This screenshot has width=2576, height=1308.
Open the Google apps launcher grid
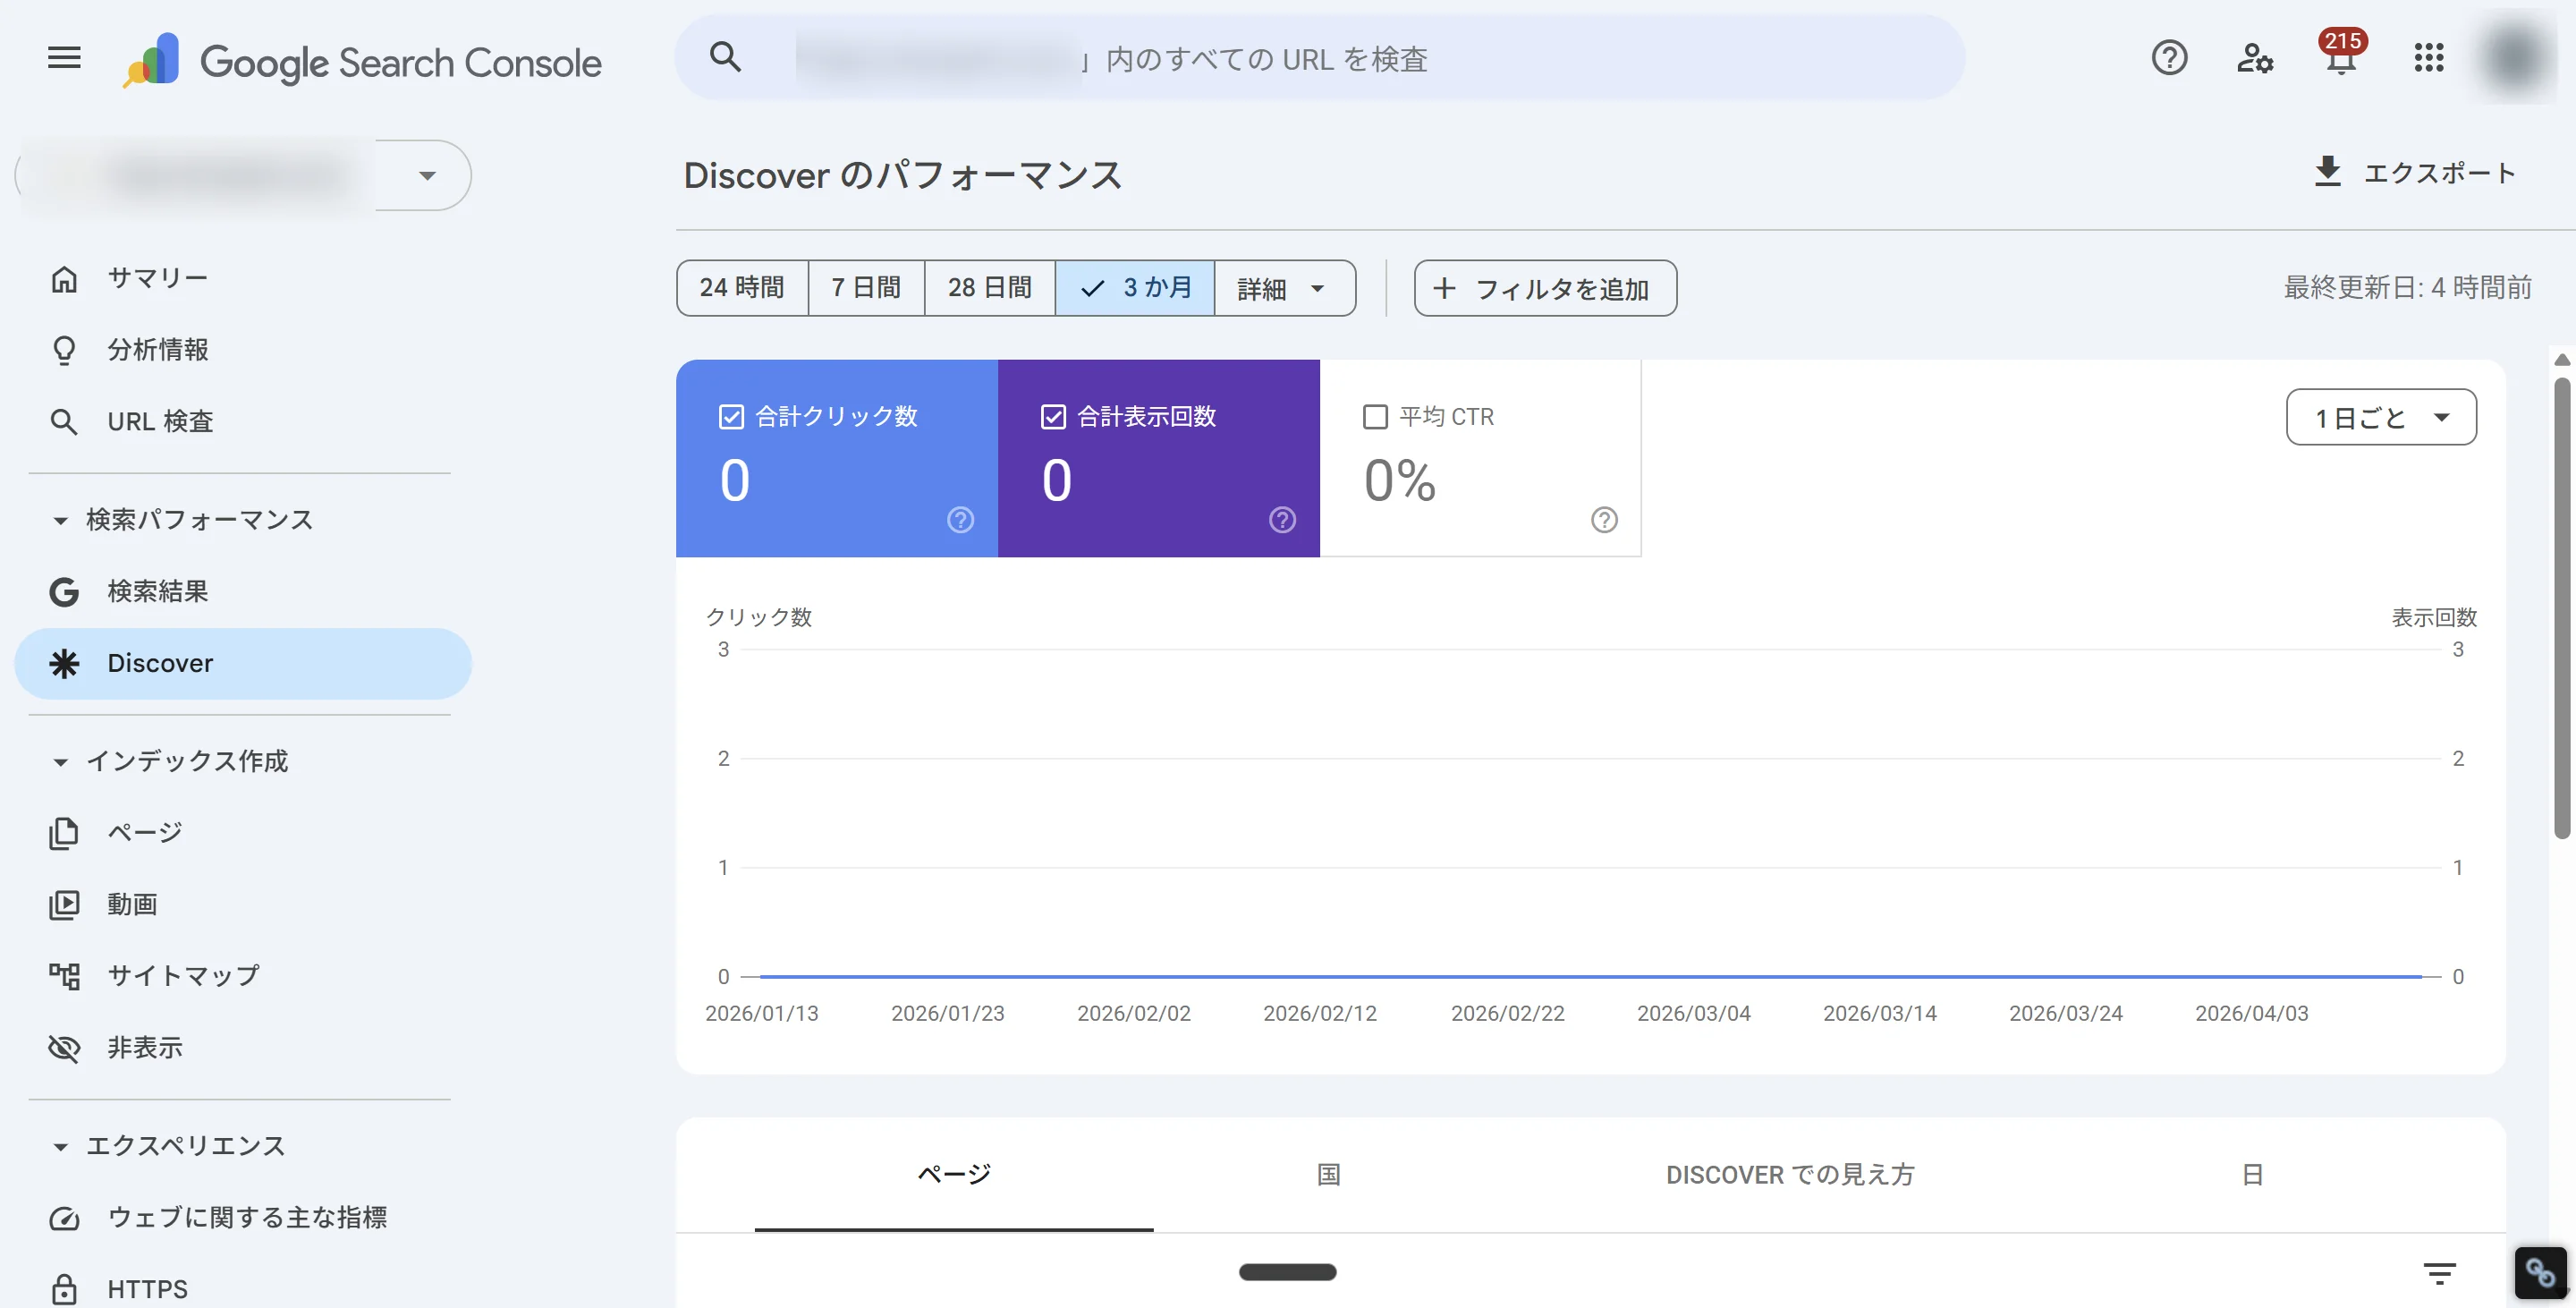point(2428,60)
